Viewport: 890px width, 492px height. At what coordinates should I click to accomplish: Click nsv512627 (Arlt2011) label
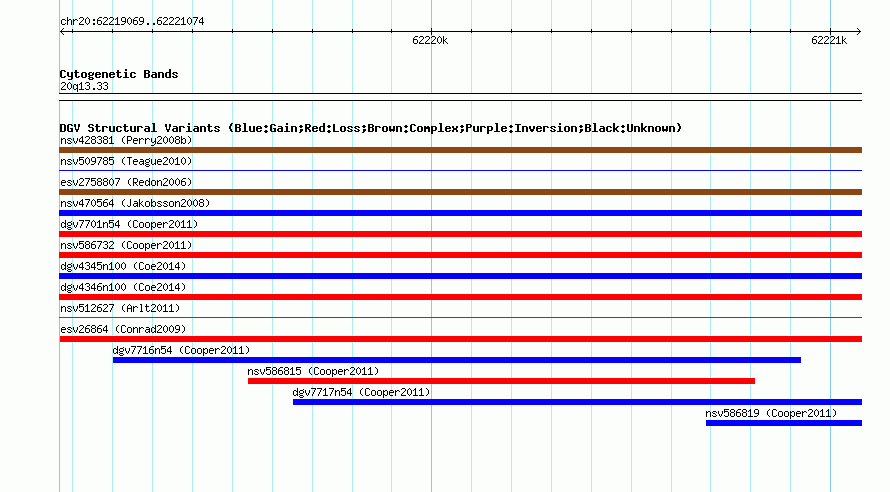click(120, 308)
